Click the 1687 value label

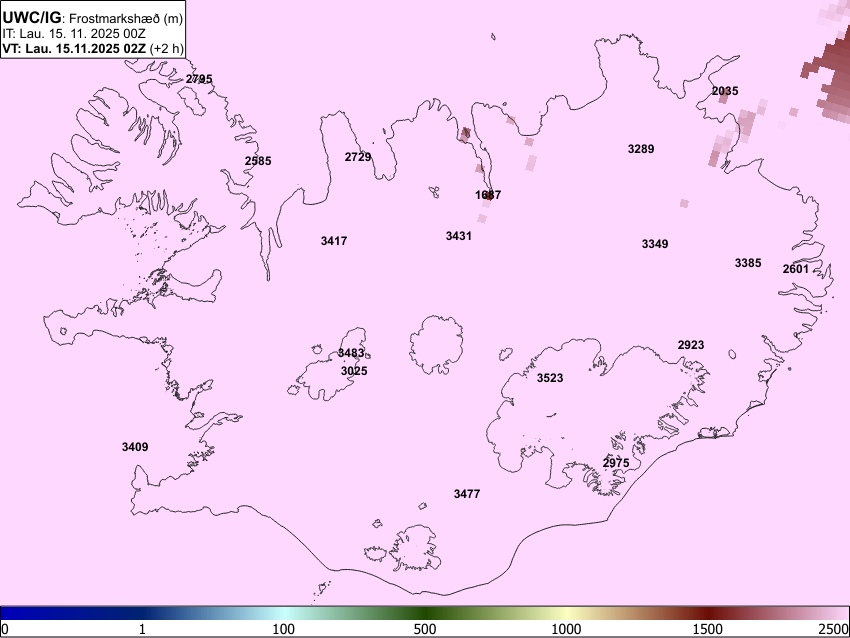(x=488, y=195)
